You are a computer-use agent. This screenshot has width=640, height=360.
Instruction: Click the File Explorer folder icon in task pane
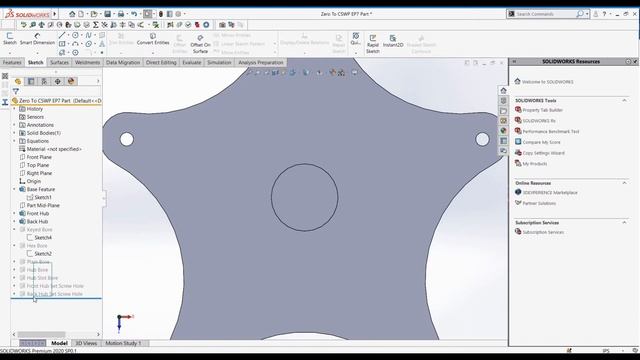[503, 111]
